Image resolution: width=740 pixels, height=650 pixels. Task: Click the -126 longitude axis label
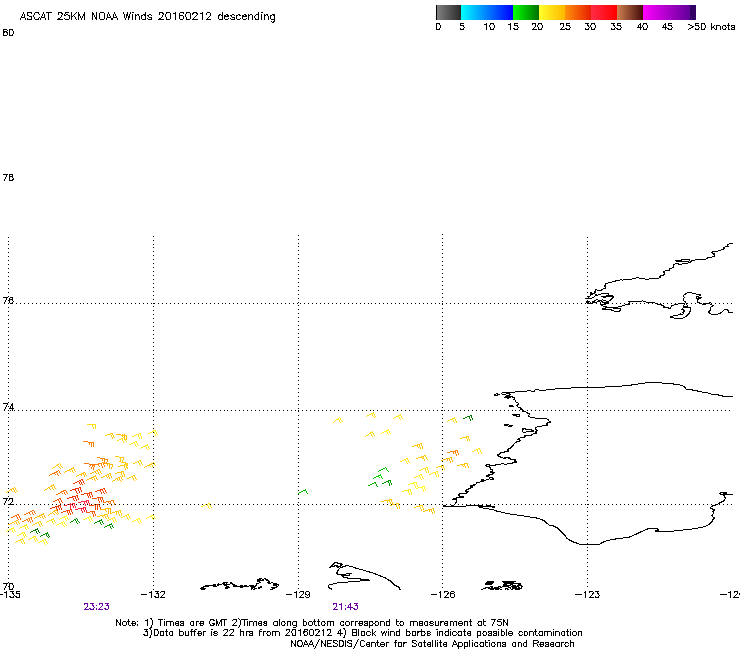pyautogui.click(x=443, y=594)
